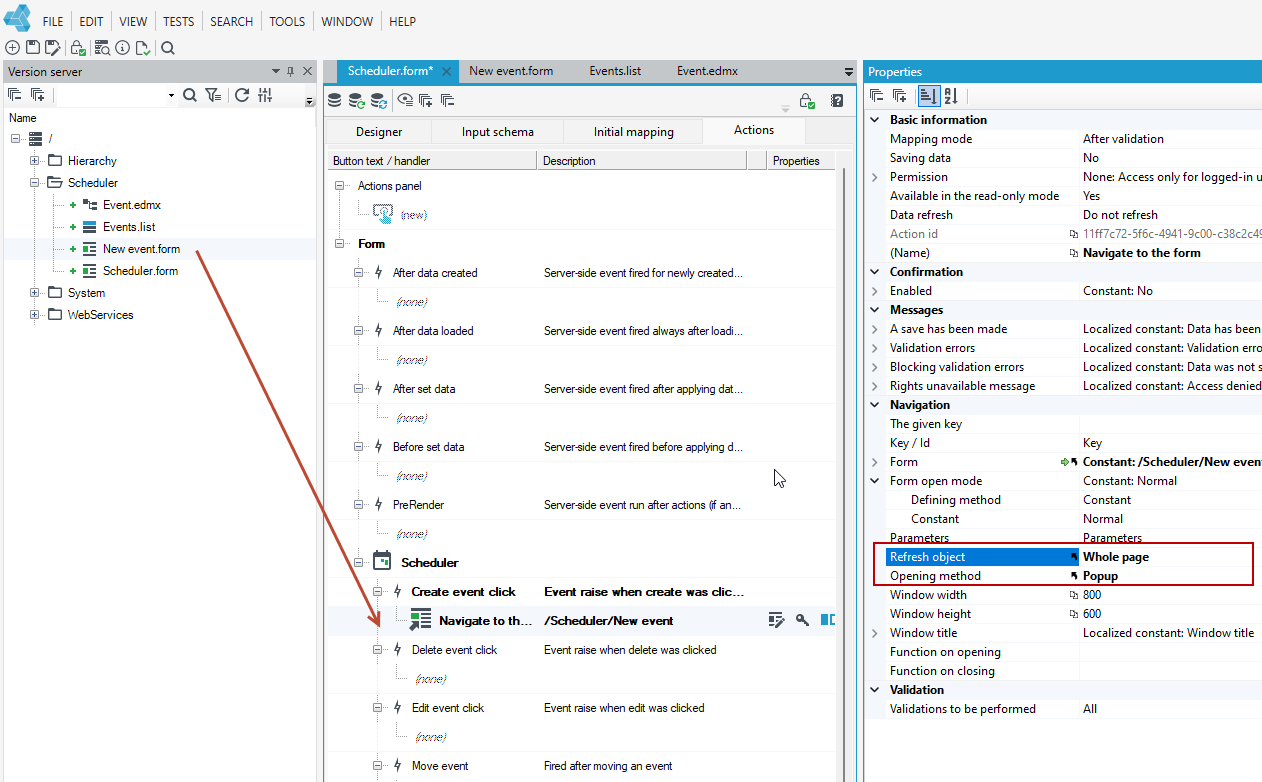Open the FILE menu

[x=53, y=21]
